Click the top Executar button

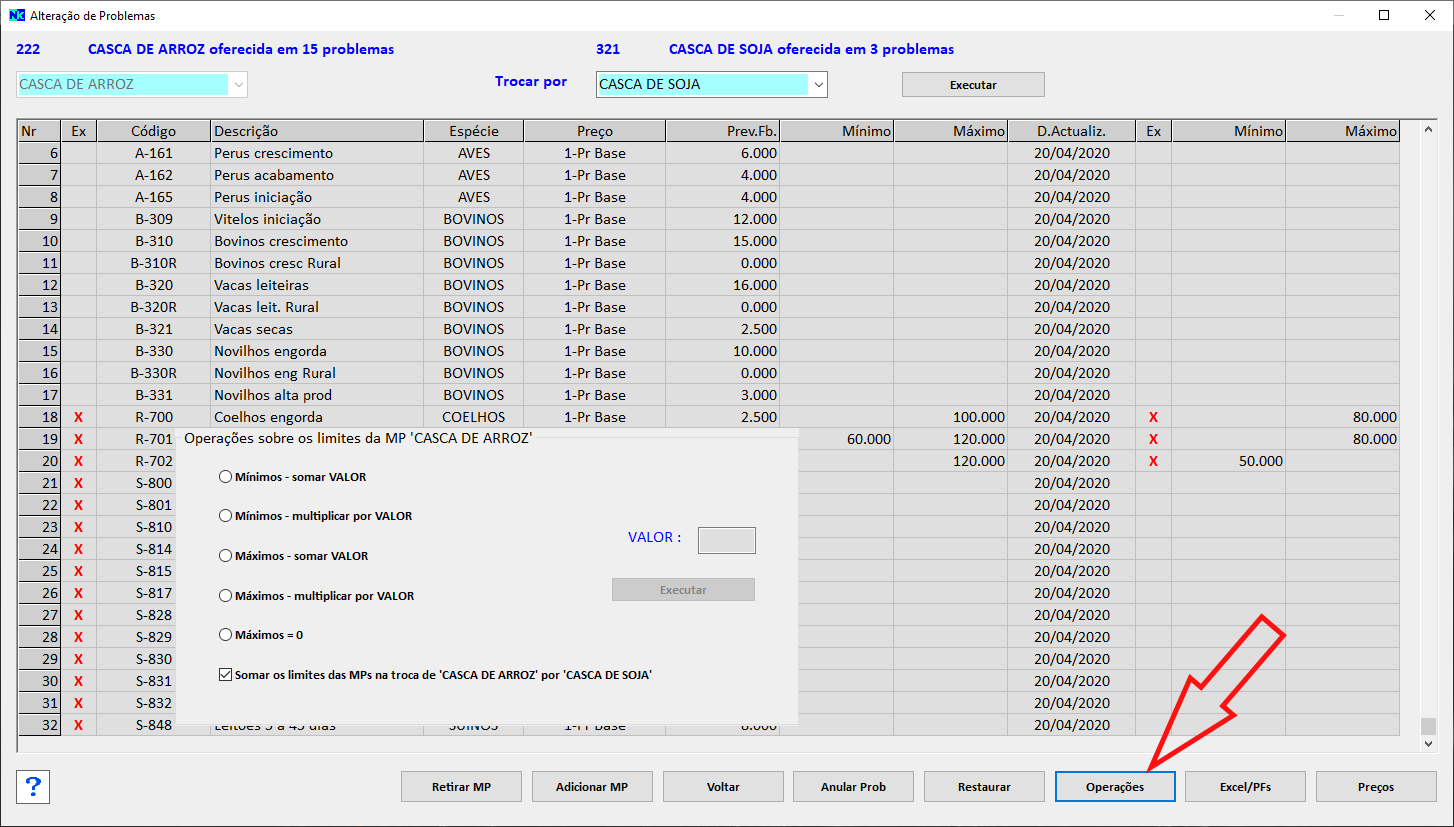pos(972,85)
